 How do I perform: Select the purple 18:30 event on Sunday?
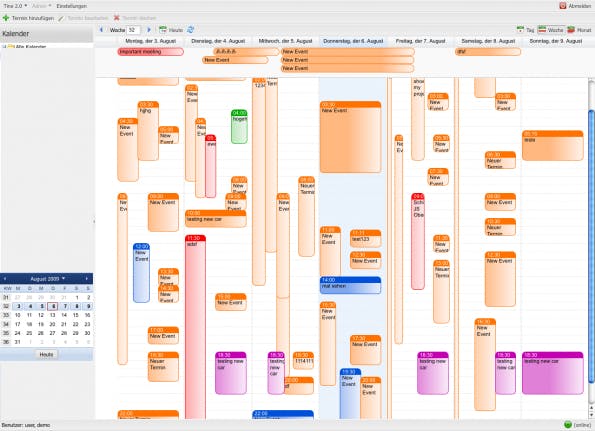coord(552,373)
